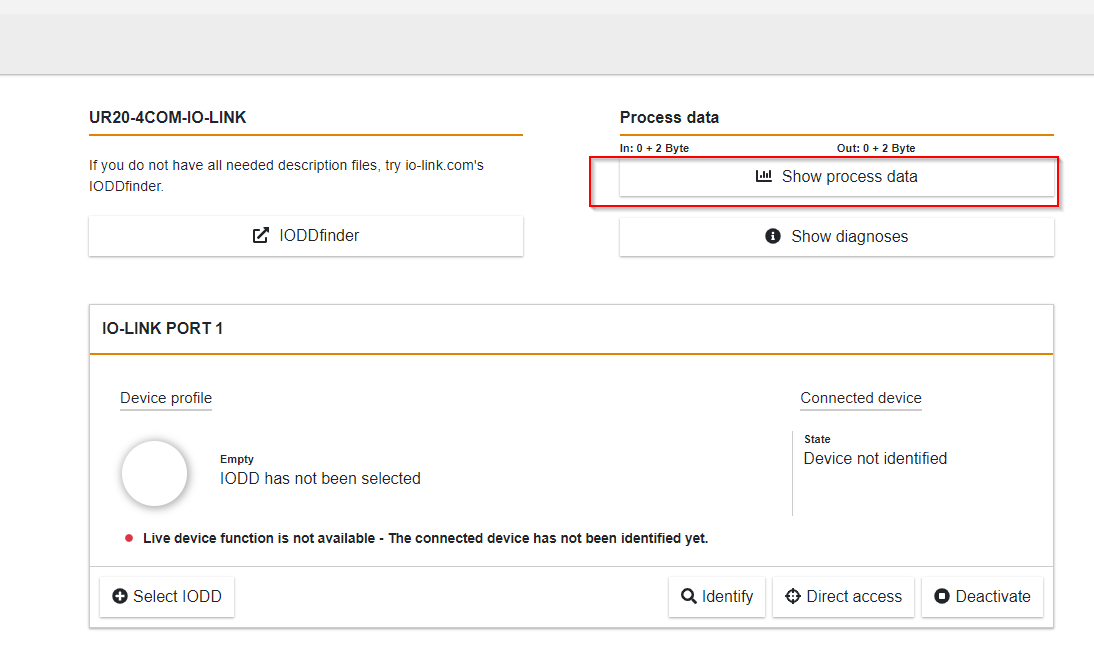Open Direct access for port 1
The width and height of the screenshot is (1094, 657).
[843, 596]
